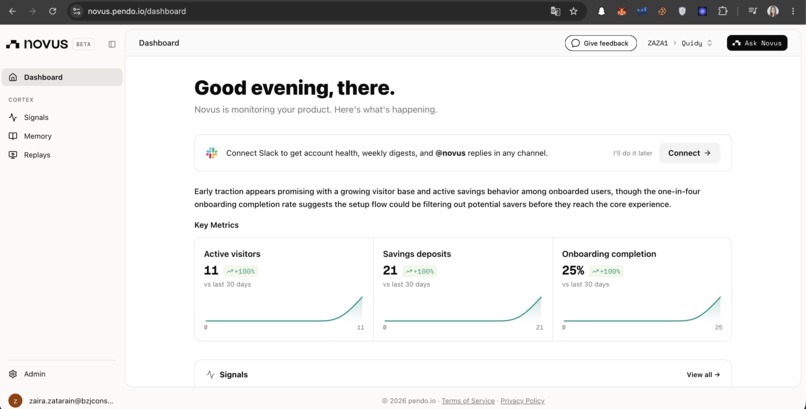Screen dimensions: 806x409
Task: Dismiss Slack prompt via I'll do it later
Action: click(x=632, y=153)
